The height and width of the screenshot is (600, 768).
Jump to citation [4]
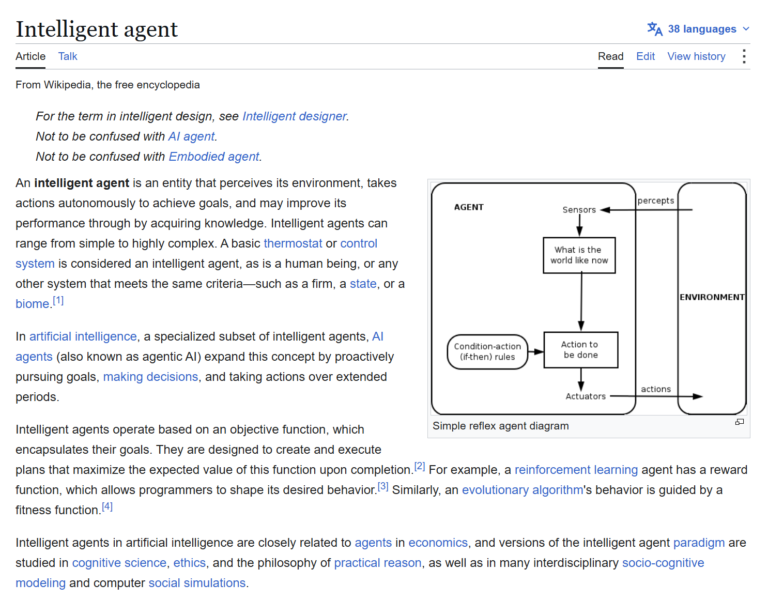pos(107,506)
